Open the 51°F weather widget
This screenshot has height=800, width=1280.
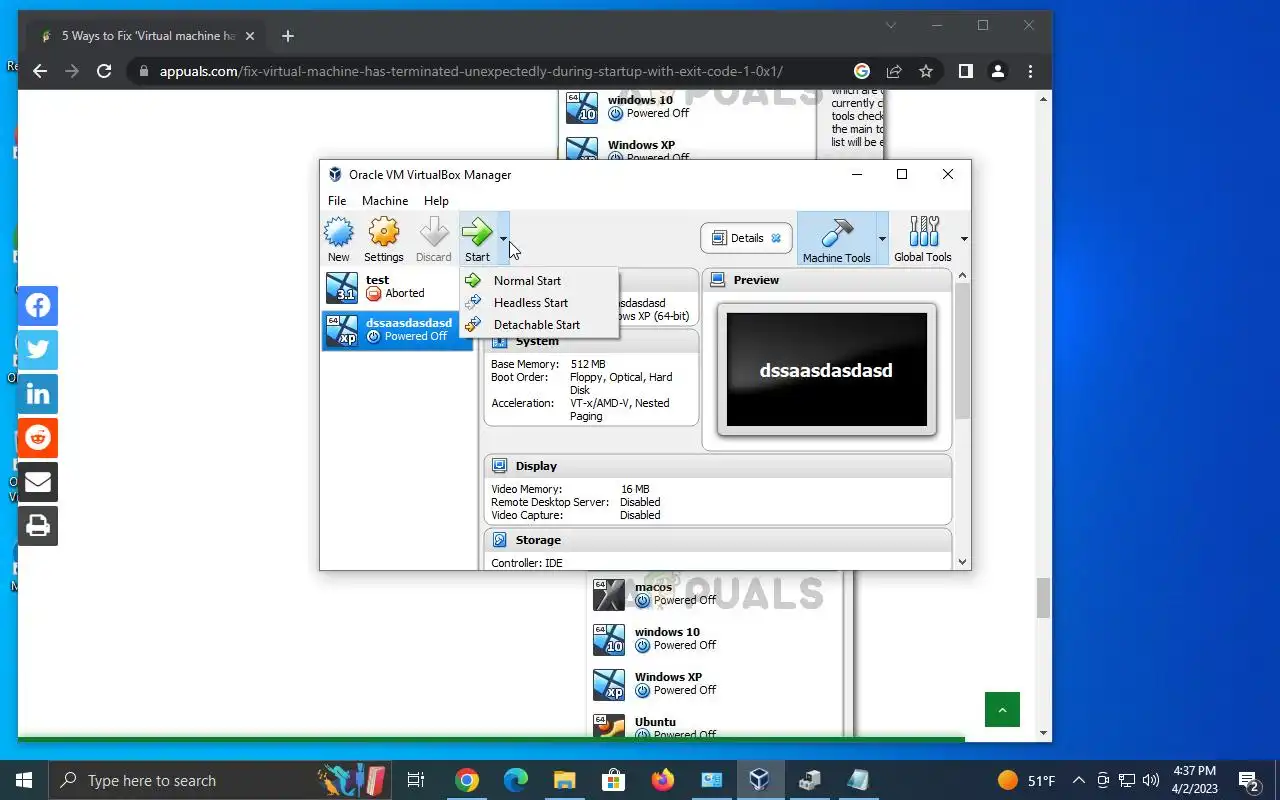[x=1027, y=780]
